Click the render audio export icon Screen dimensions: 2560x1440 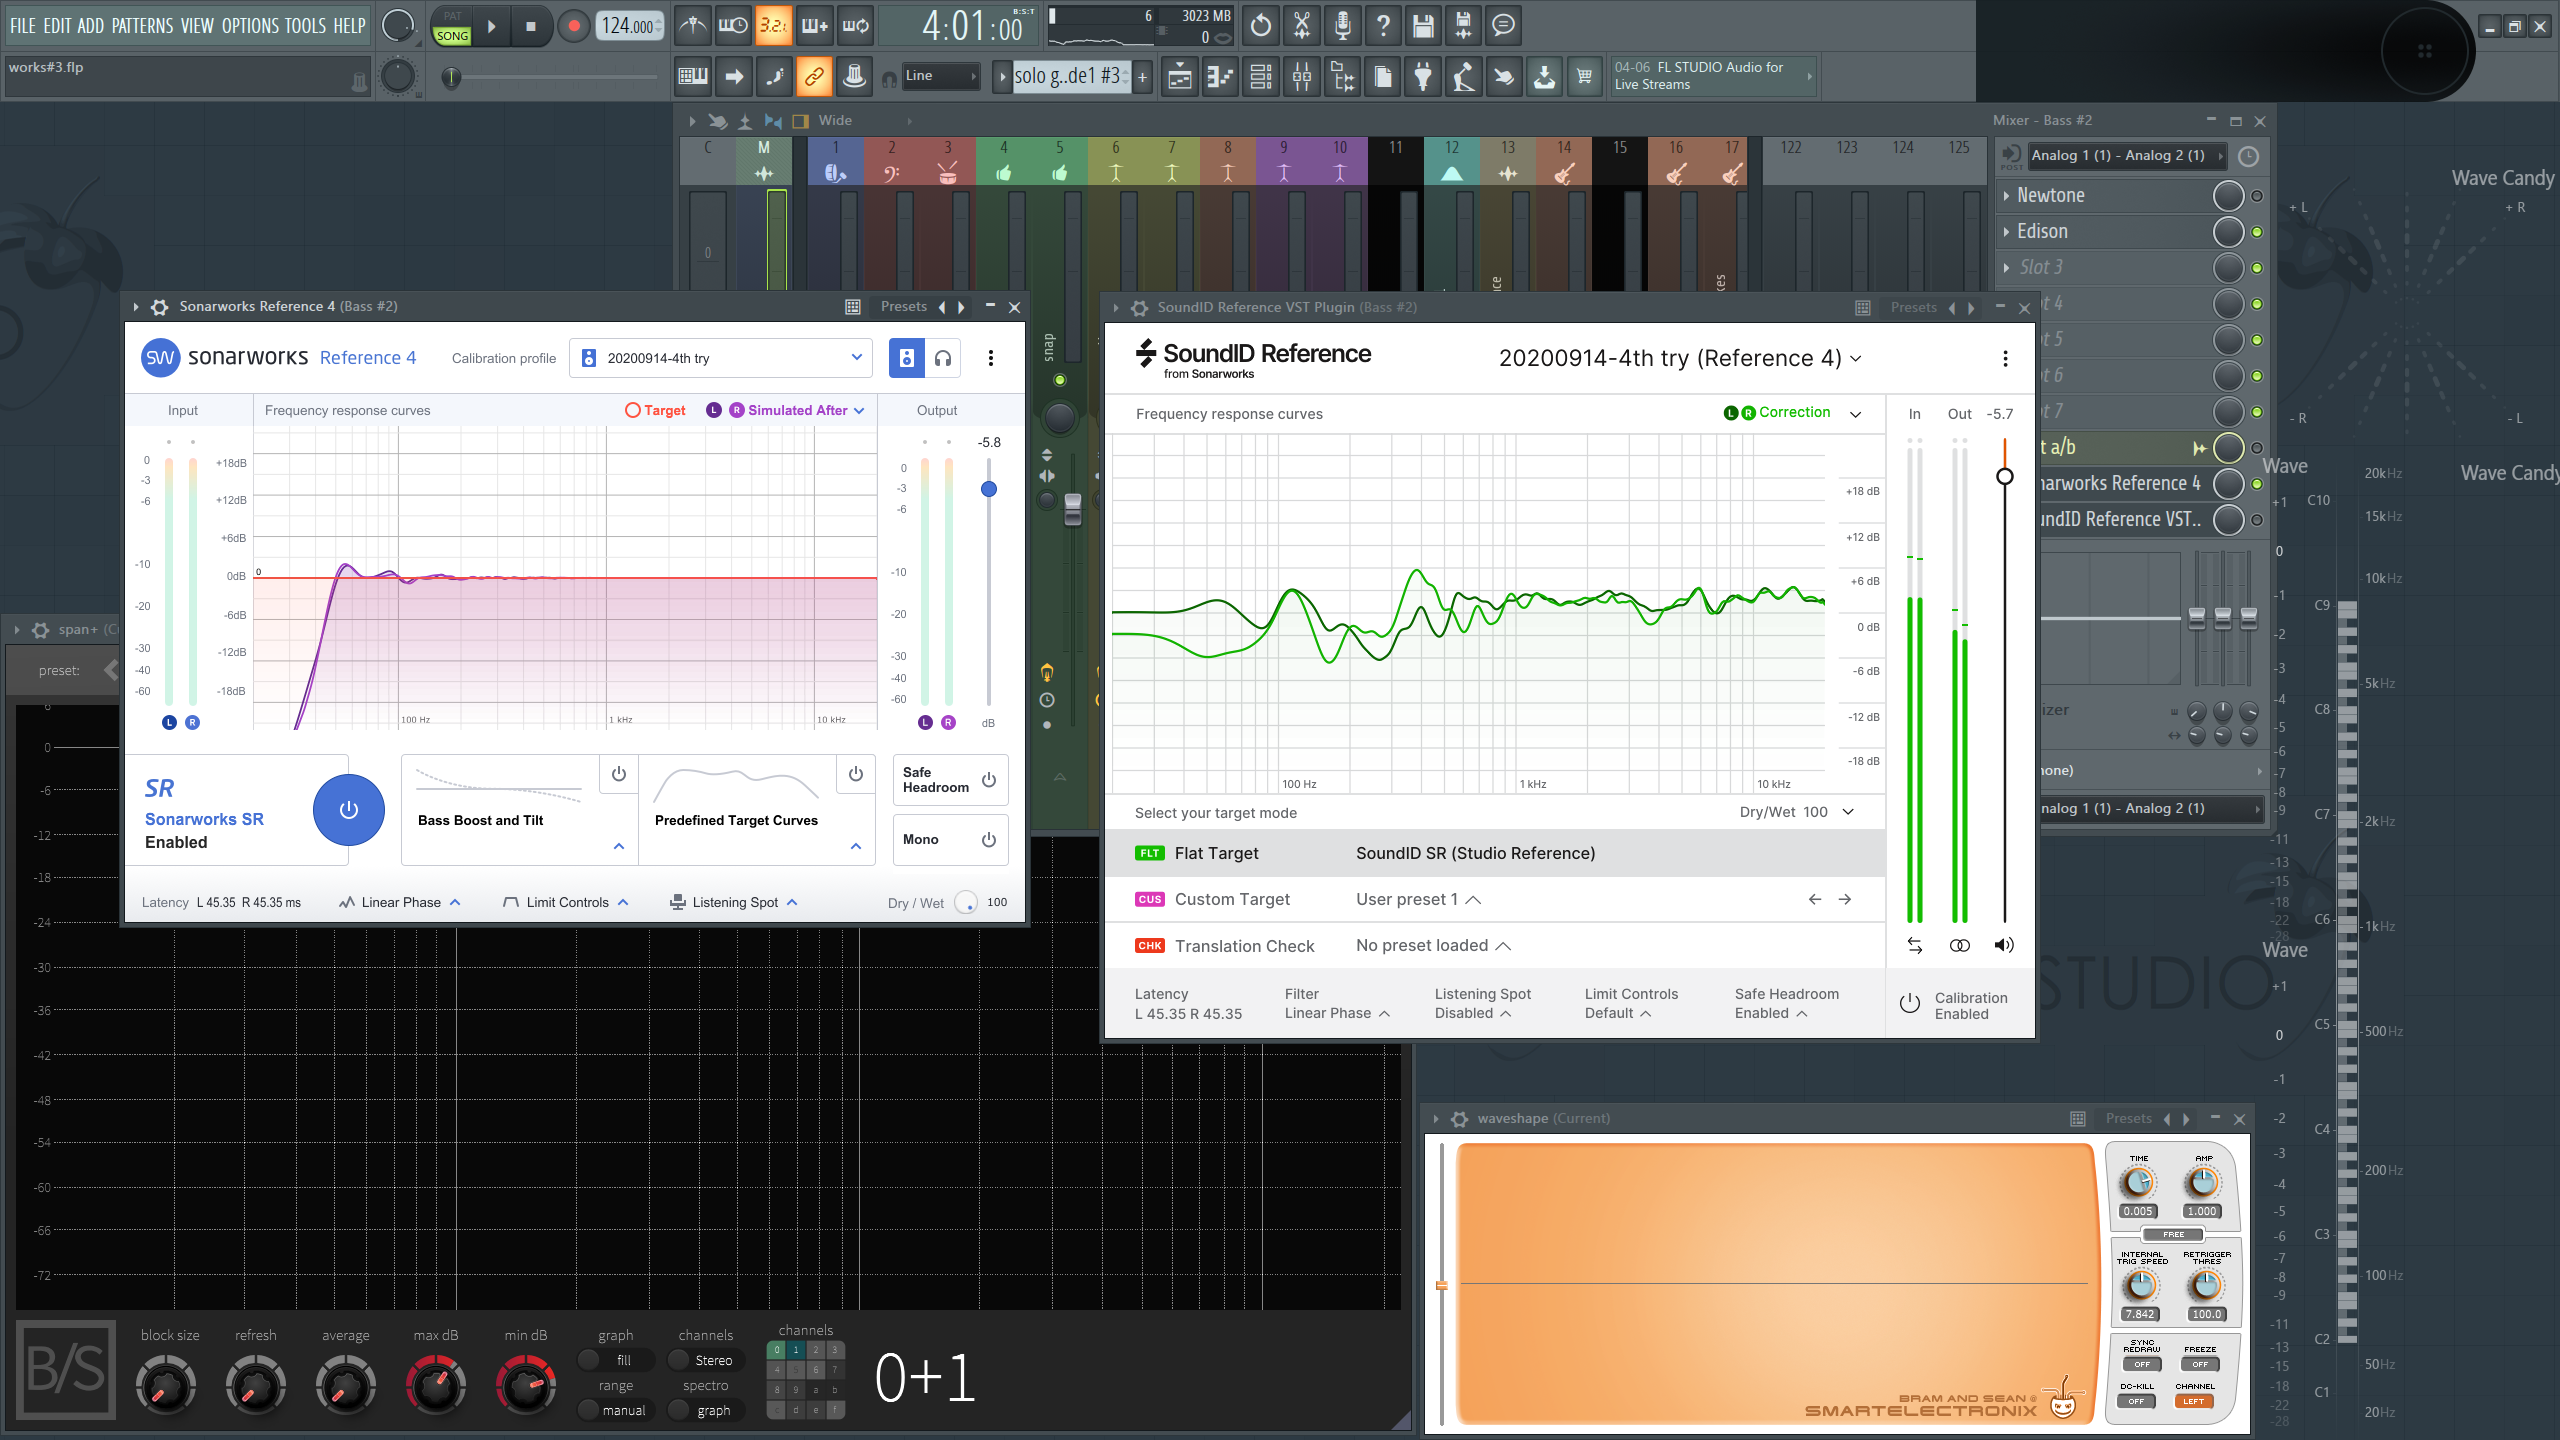pos(1463,26)
